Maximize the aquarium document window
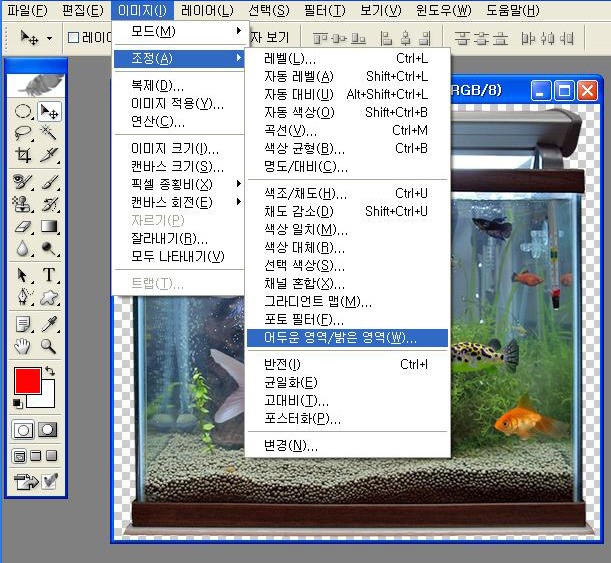Screen dimensions: 611x563 564,91
